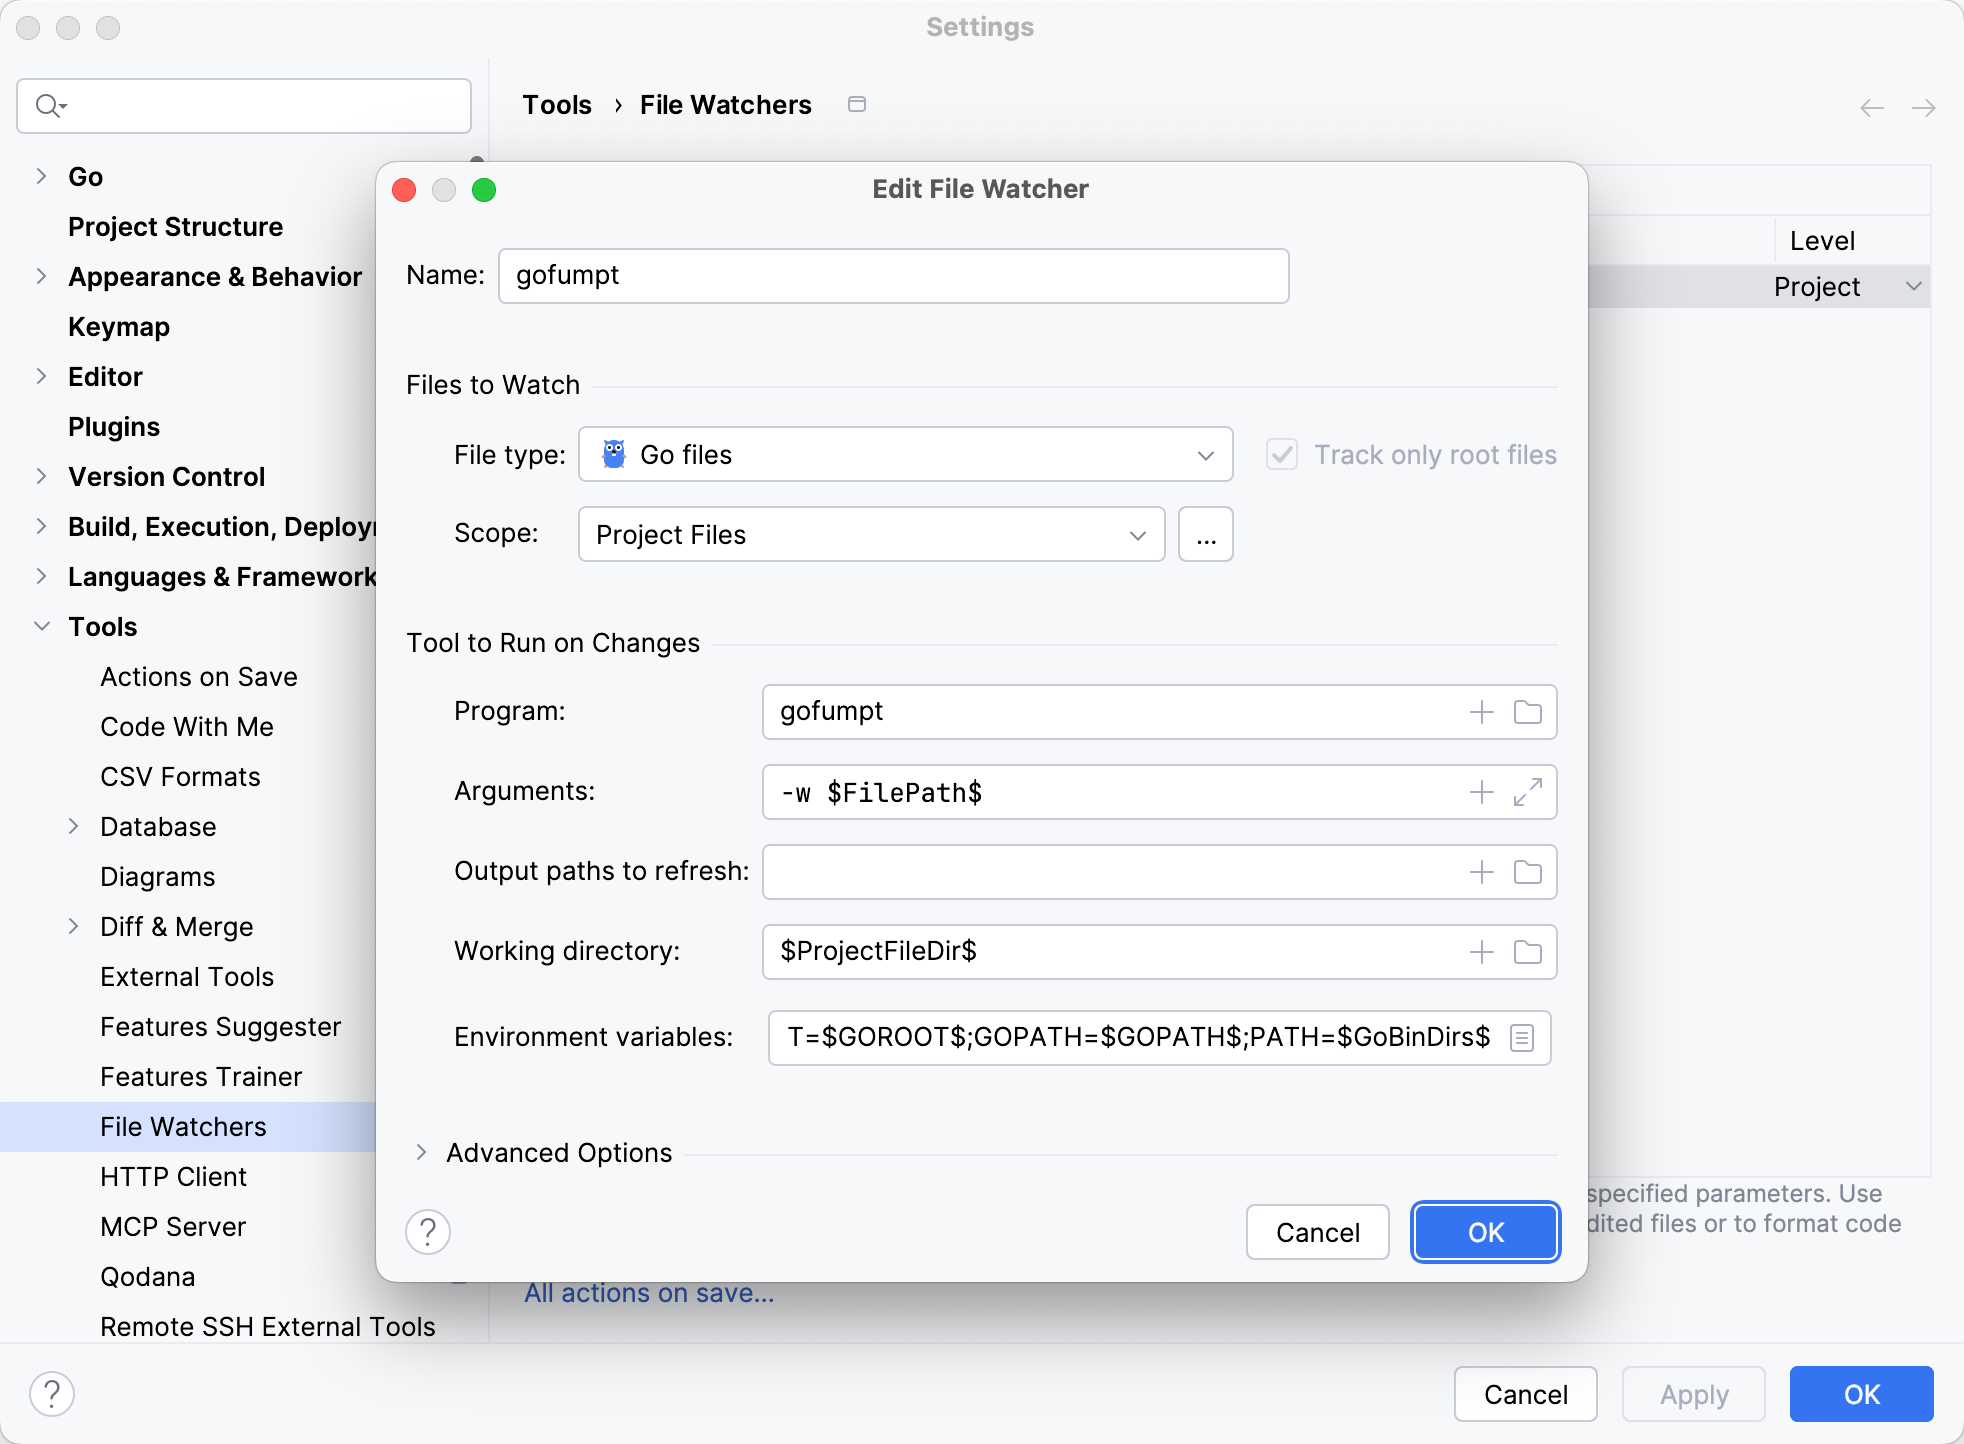Browse for Program path with folder icon
Screen dimensions: 1964x1444
(1527, 712)
